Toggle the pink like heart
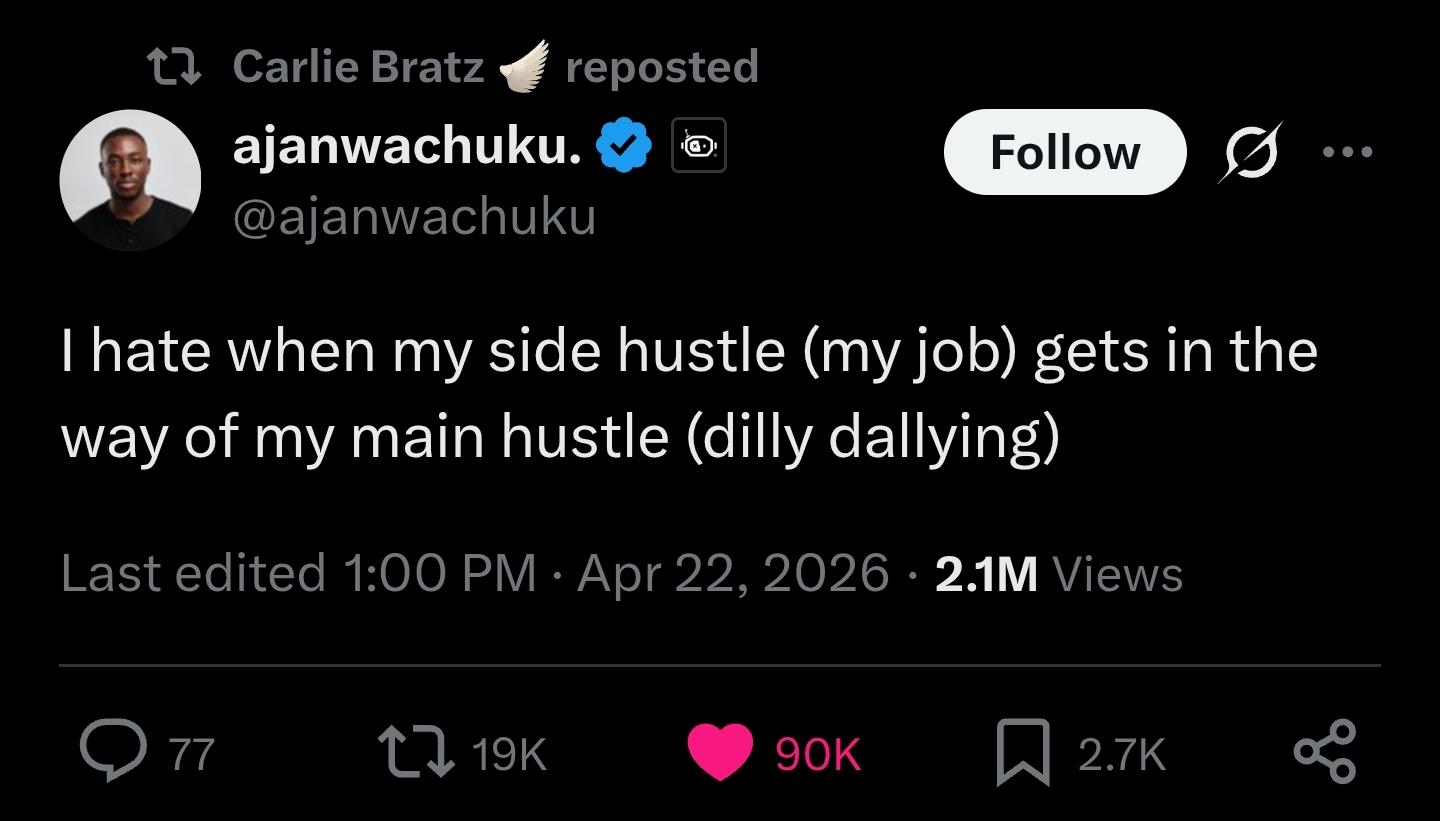The image size is (1440, 821). point(720,751)
